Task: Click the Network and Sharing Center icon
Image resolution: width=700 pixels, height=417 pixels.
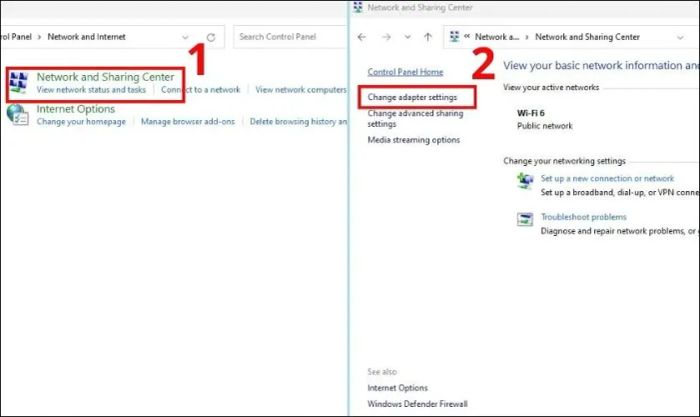Action: (x=19, y=83)
